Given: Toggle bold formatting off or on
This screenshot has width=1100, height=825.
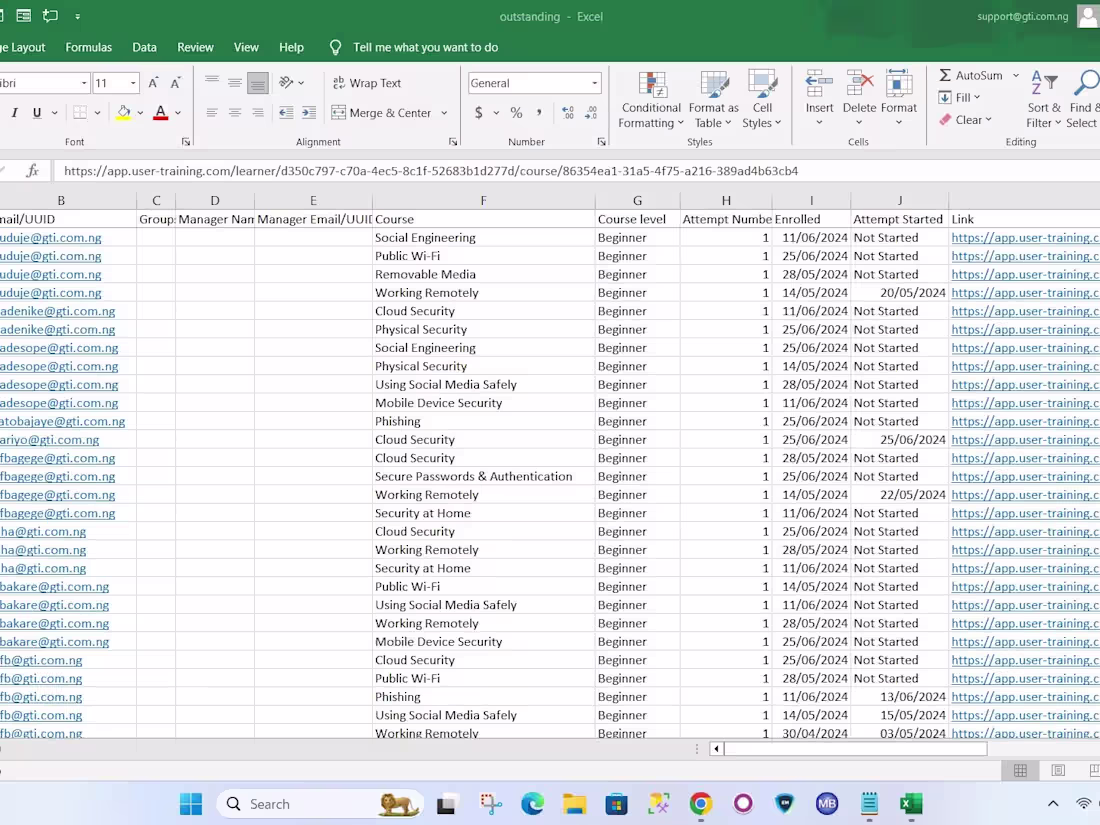Looking at the screenshot, I should (x=1, y=113).
